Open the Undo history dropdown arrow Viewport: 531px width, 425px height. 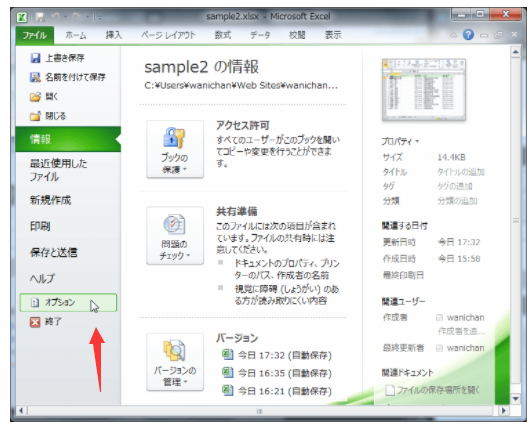point(65,17)
